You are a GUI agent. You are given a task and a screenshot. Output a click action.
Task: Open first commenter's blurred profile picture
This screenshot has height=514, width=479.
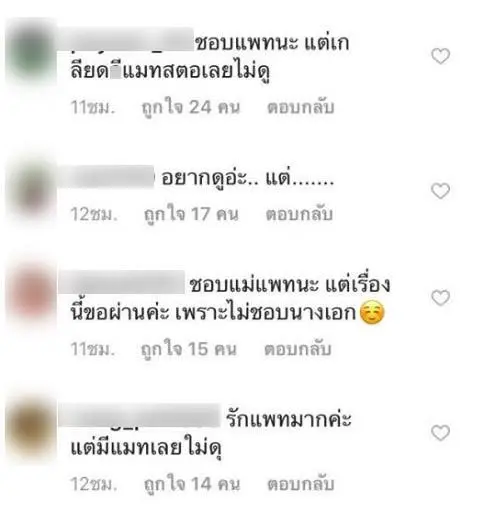point(31,53)
